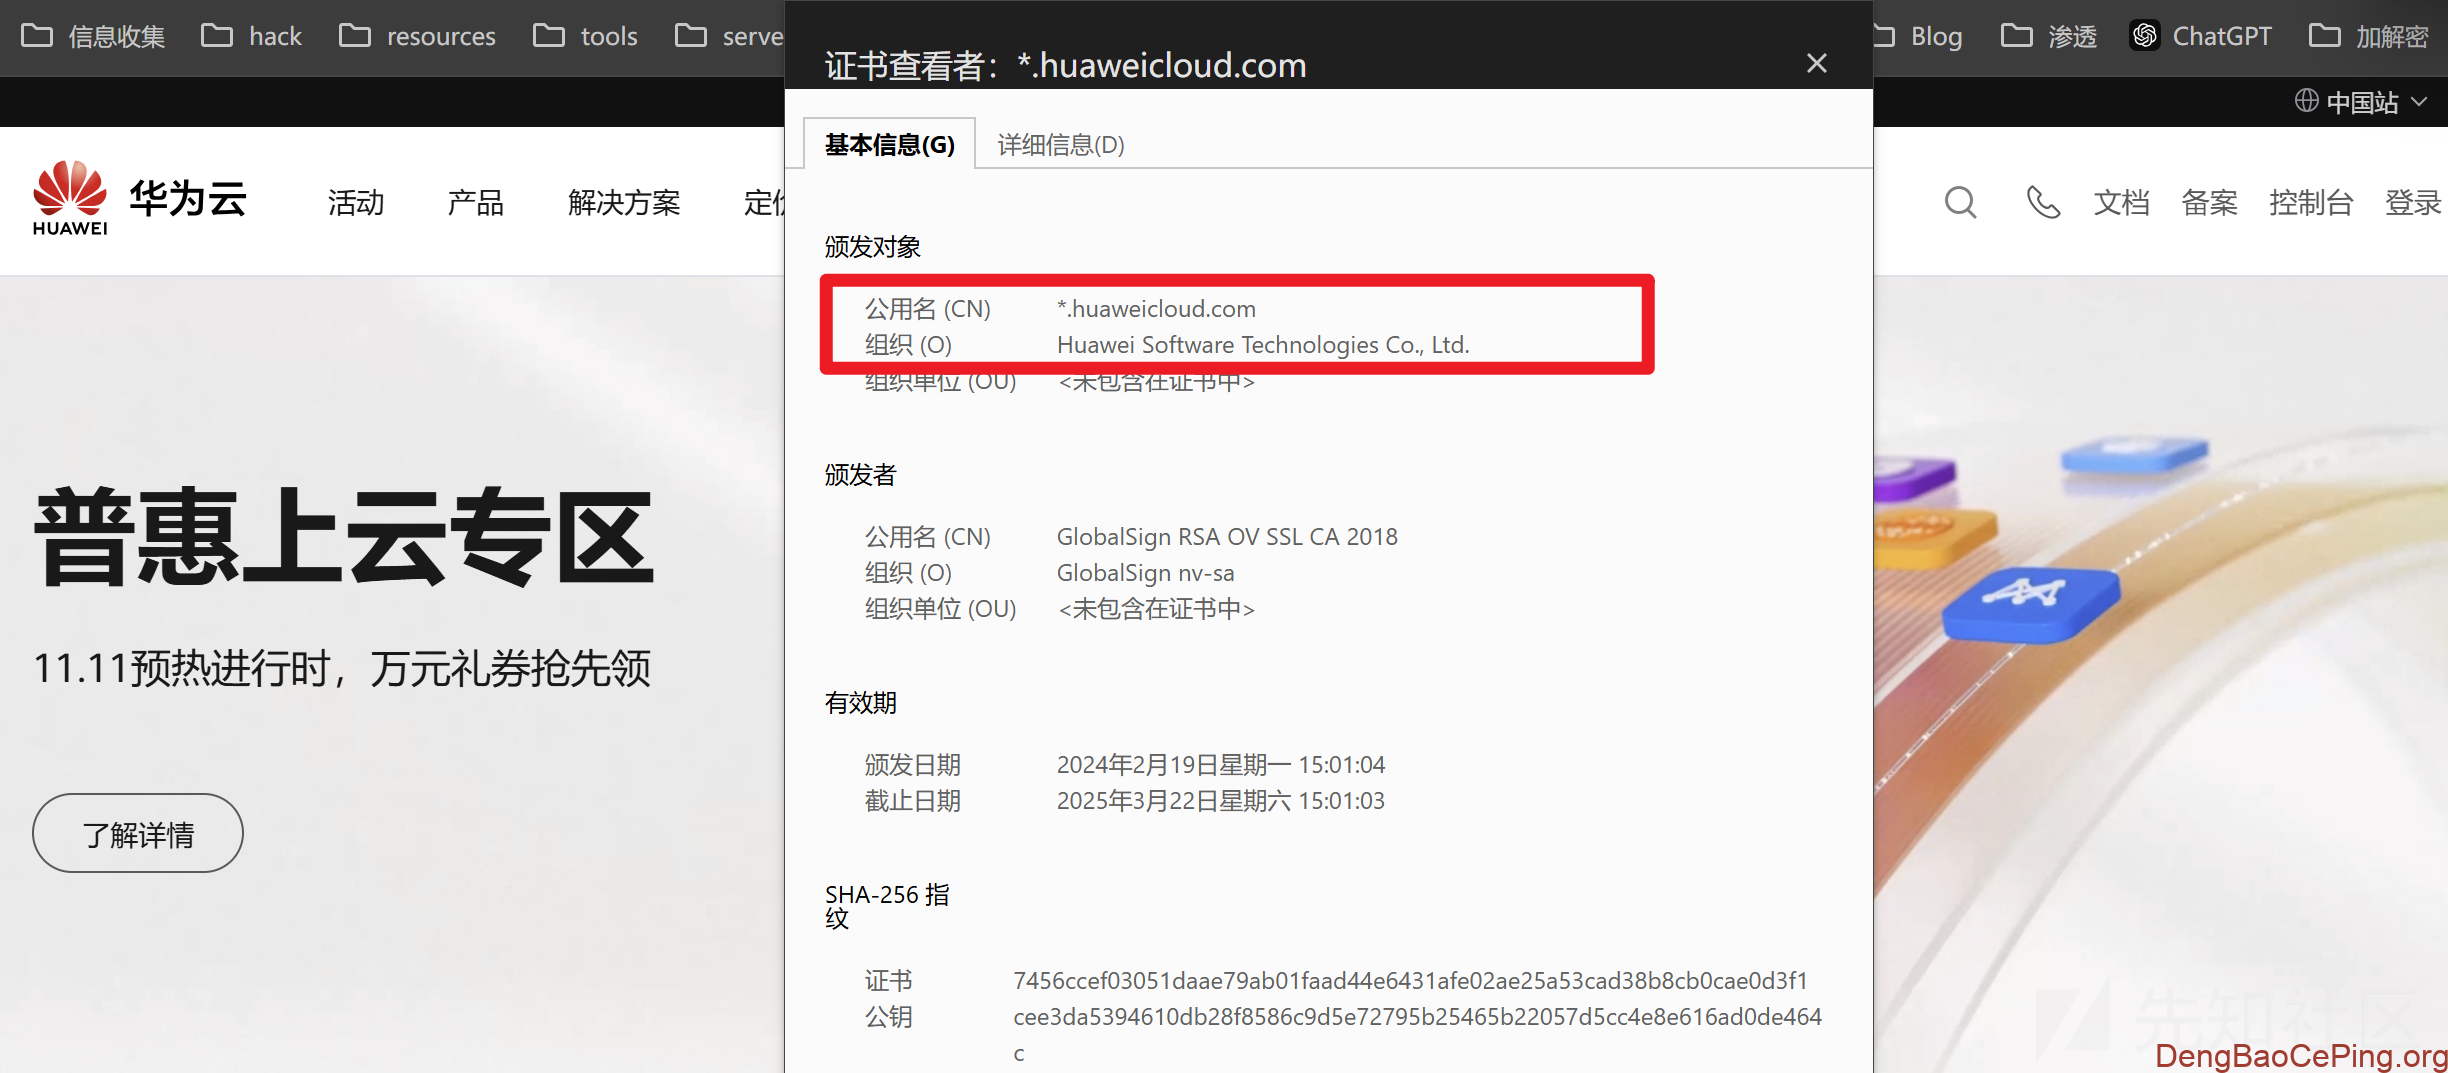The image size is (2448, 1073).
Task: Open the resources bookmark folder
Action: click(418, 37)
